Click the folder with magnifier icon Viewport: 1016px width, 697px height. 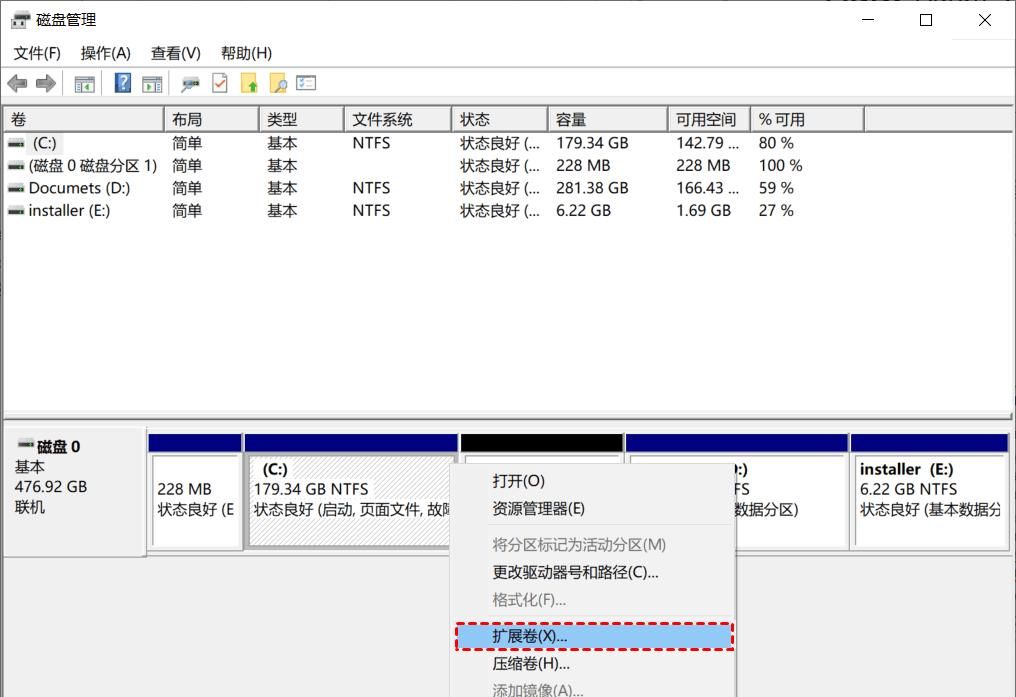tap(278, 84)
